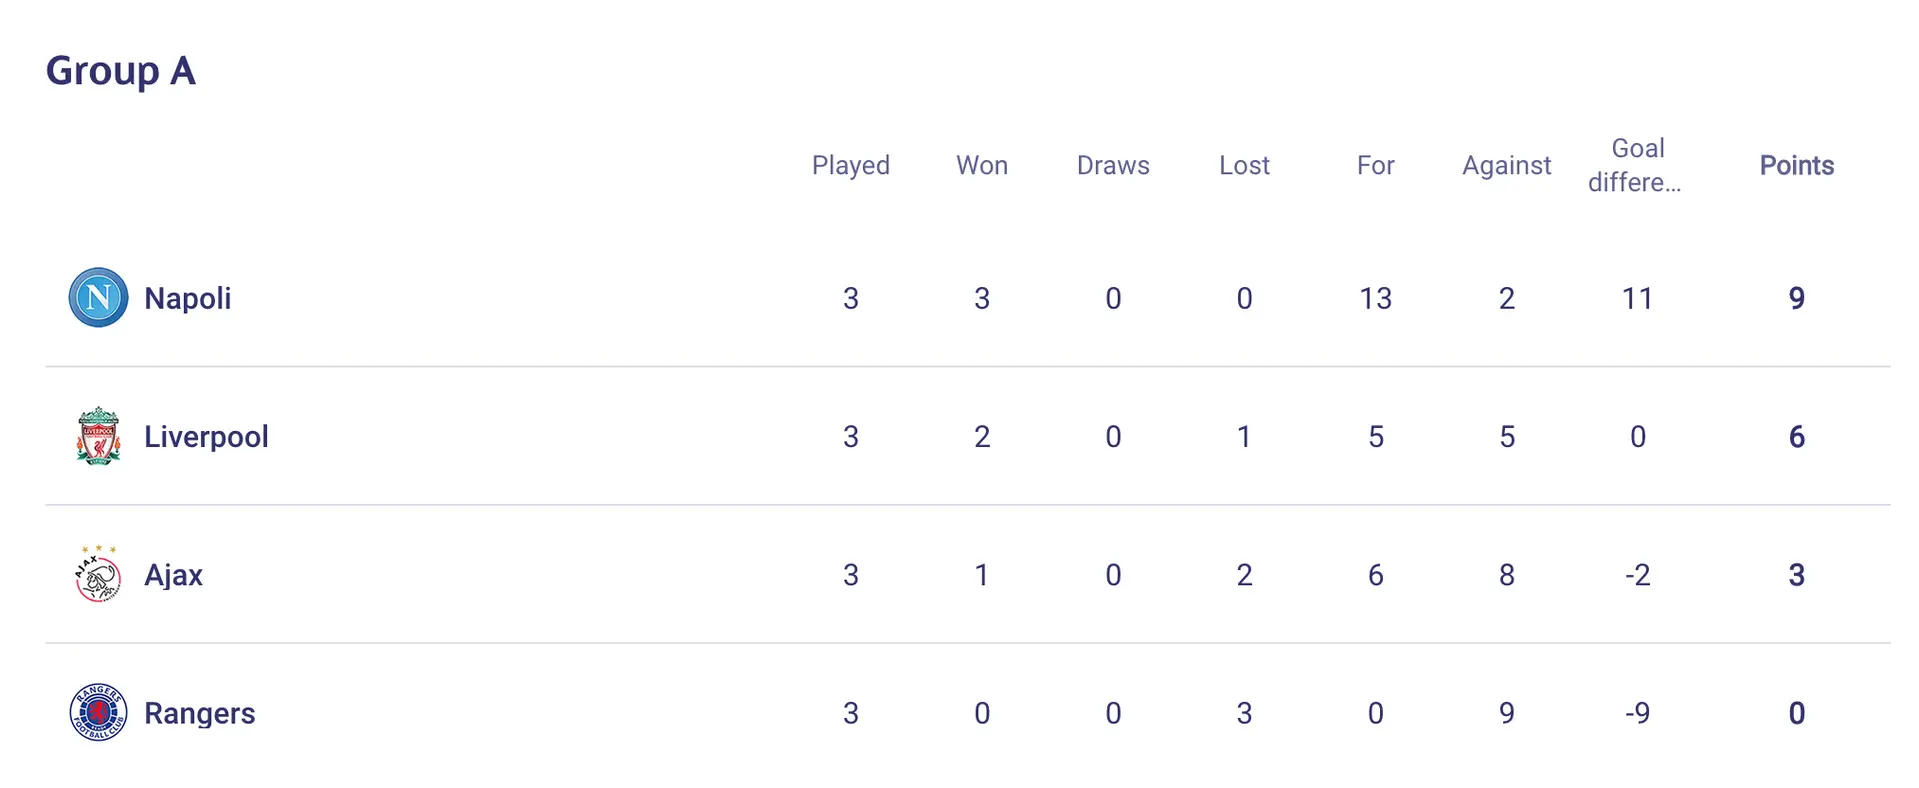1919x788 pixels.
Task: Click the Lost column header
Action: 1244,165
